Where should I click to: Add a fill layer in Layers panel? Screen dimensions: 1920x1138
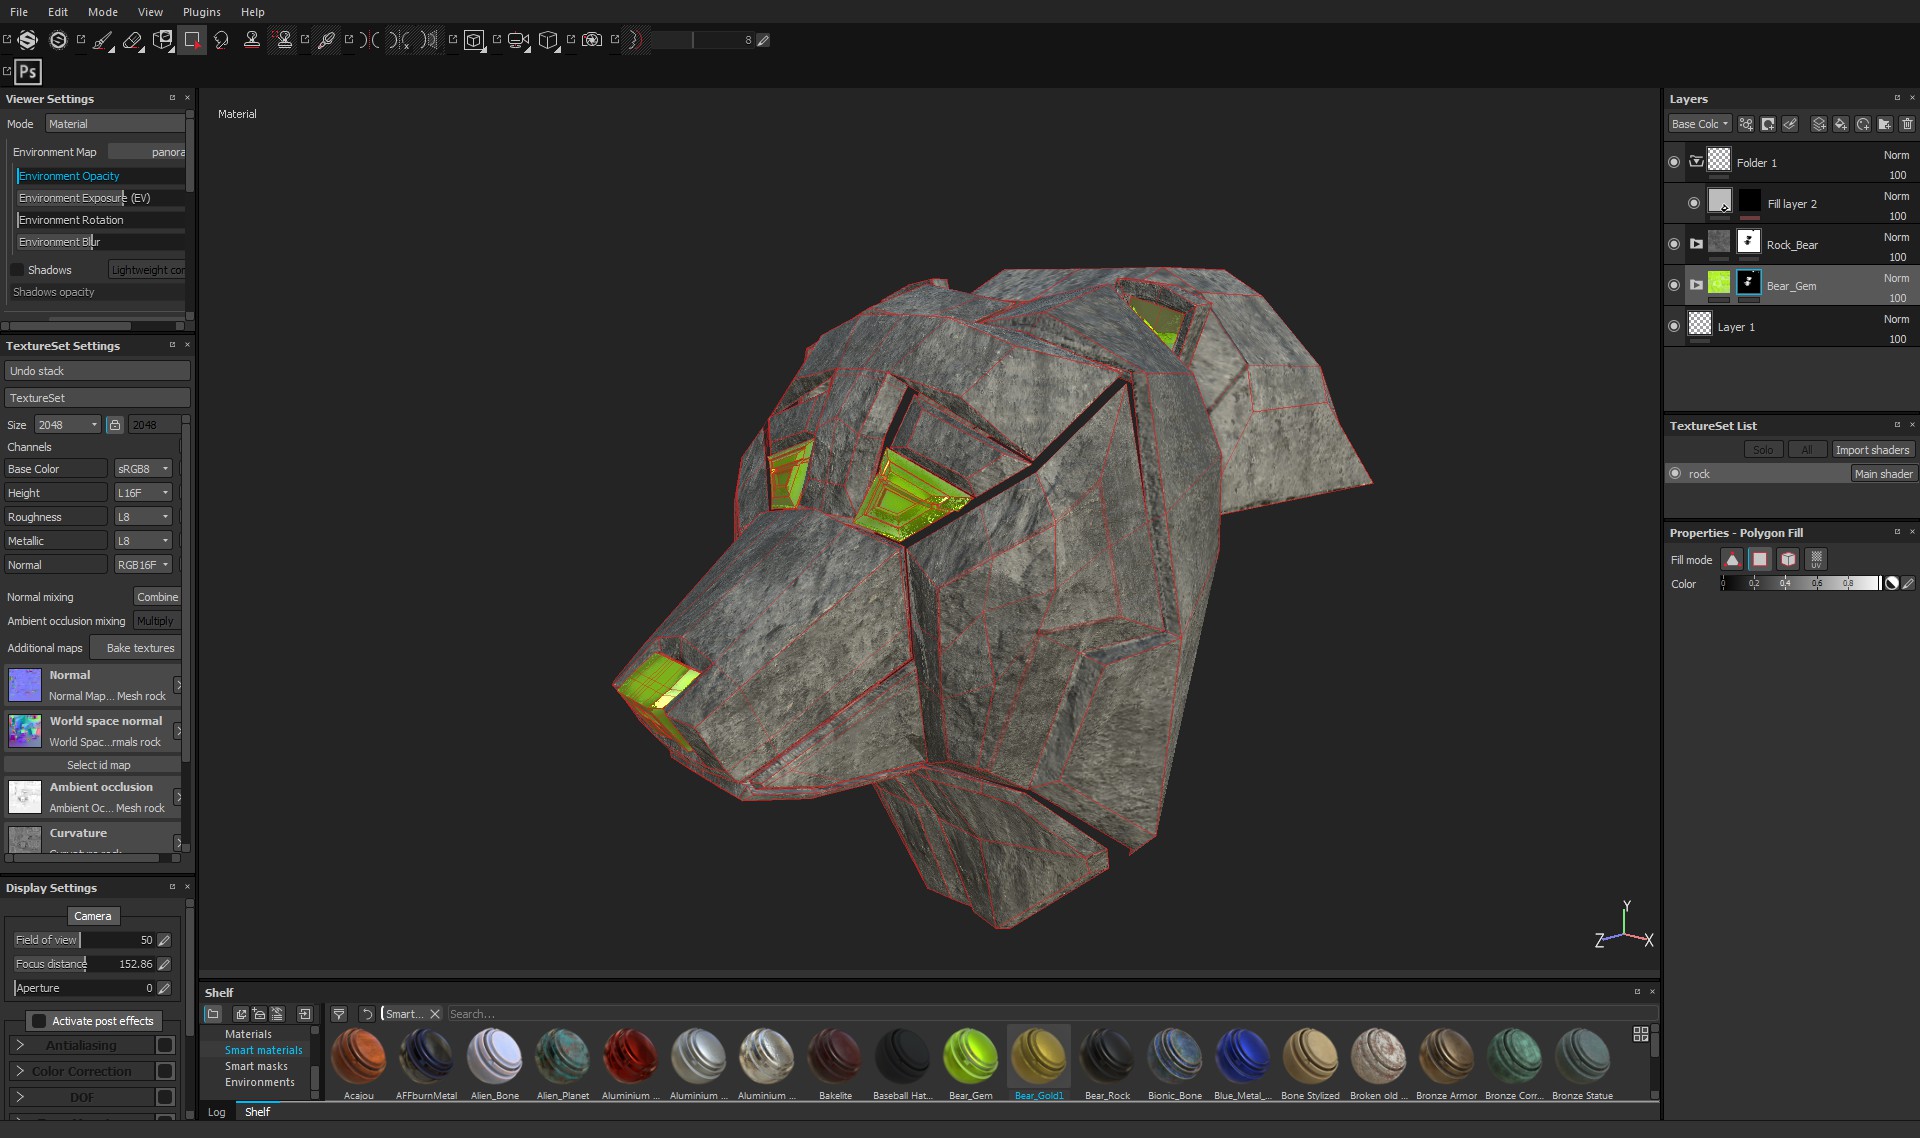(1841, 124)
